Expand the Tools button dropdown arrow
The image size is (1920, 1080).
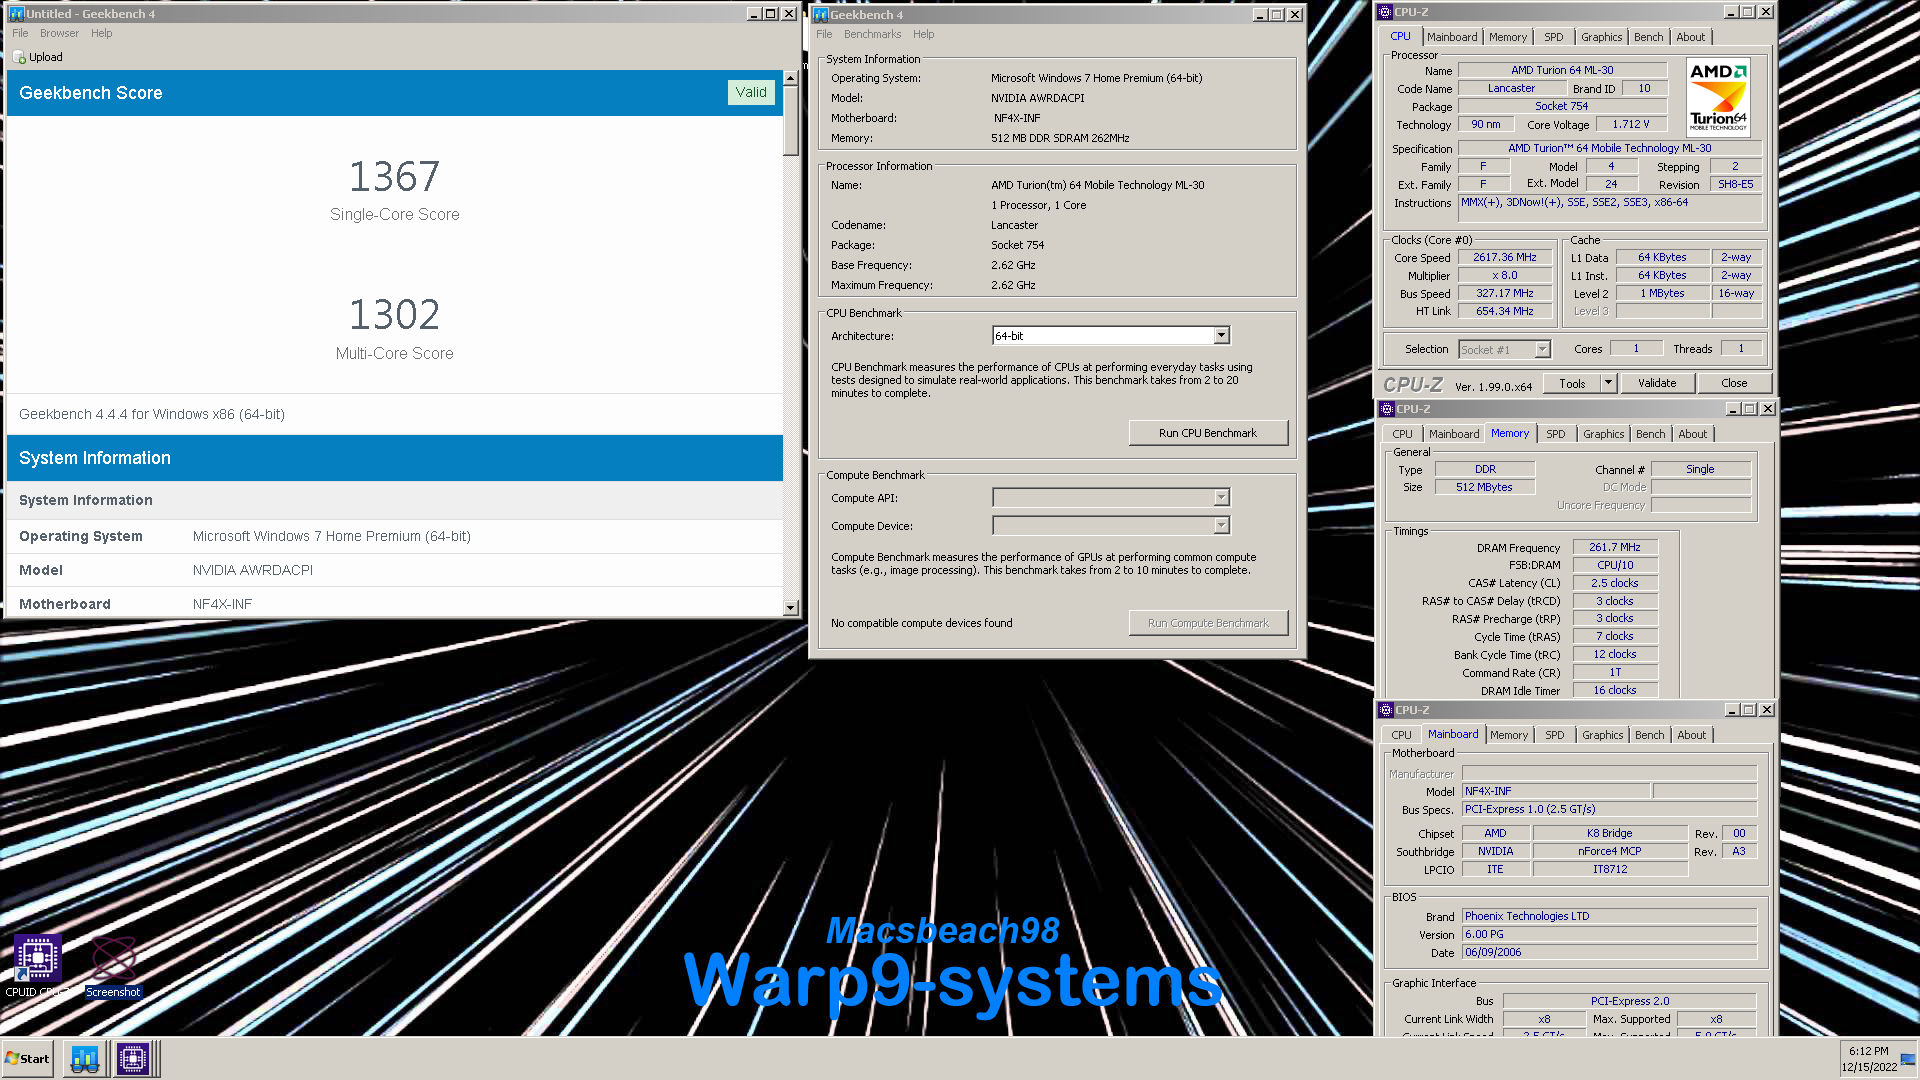coord(1608,383)
